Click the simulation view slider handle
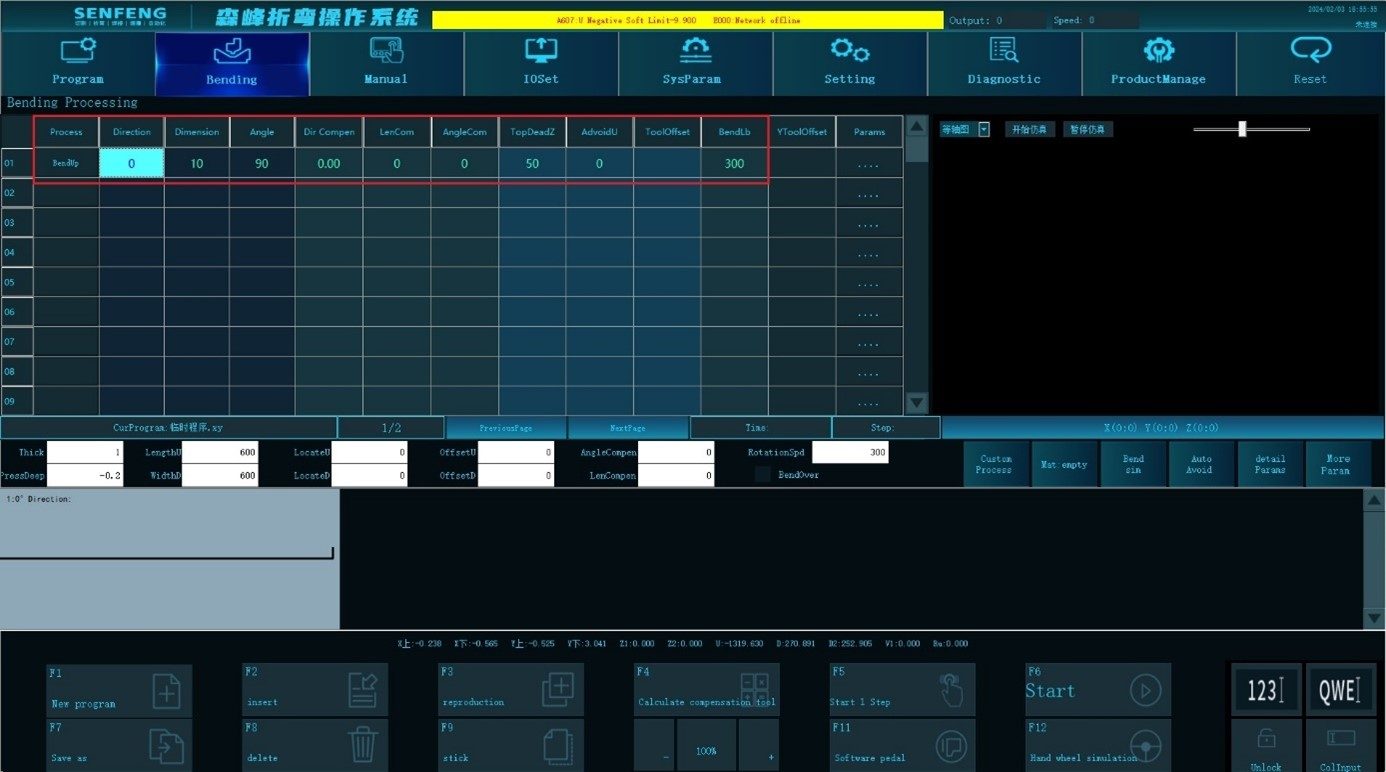This screenshot has width=1386, height=772. point(1242,128)
